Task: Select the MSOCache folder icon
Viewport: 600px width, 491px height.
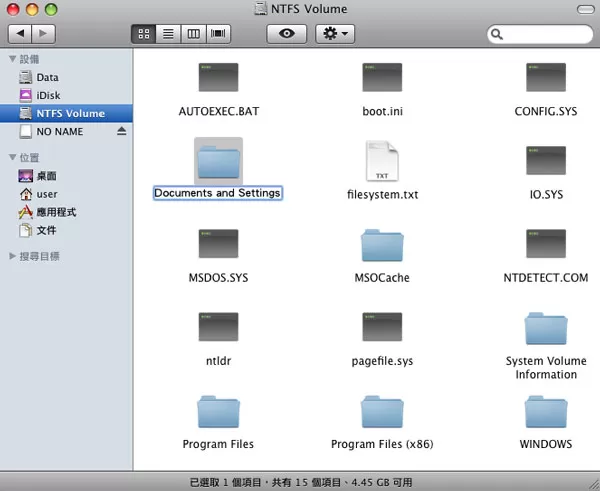Action: (382, 245)
